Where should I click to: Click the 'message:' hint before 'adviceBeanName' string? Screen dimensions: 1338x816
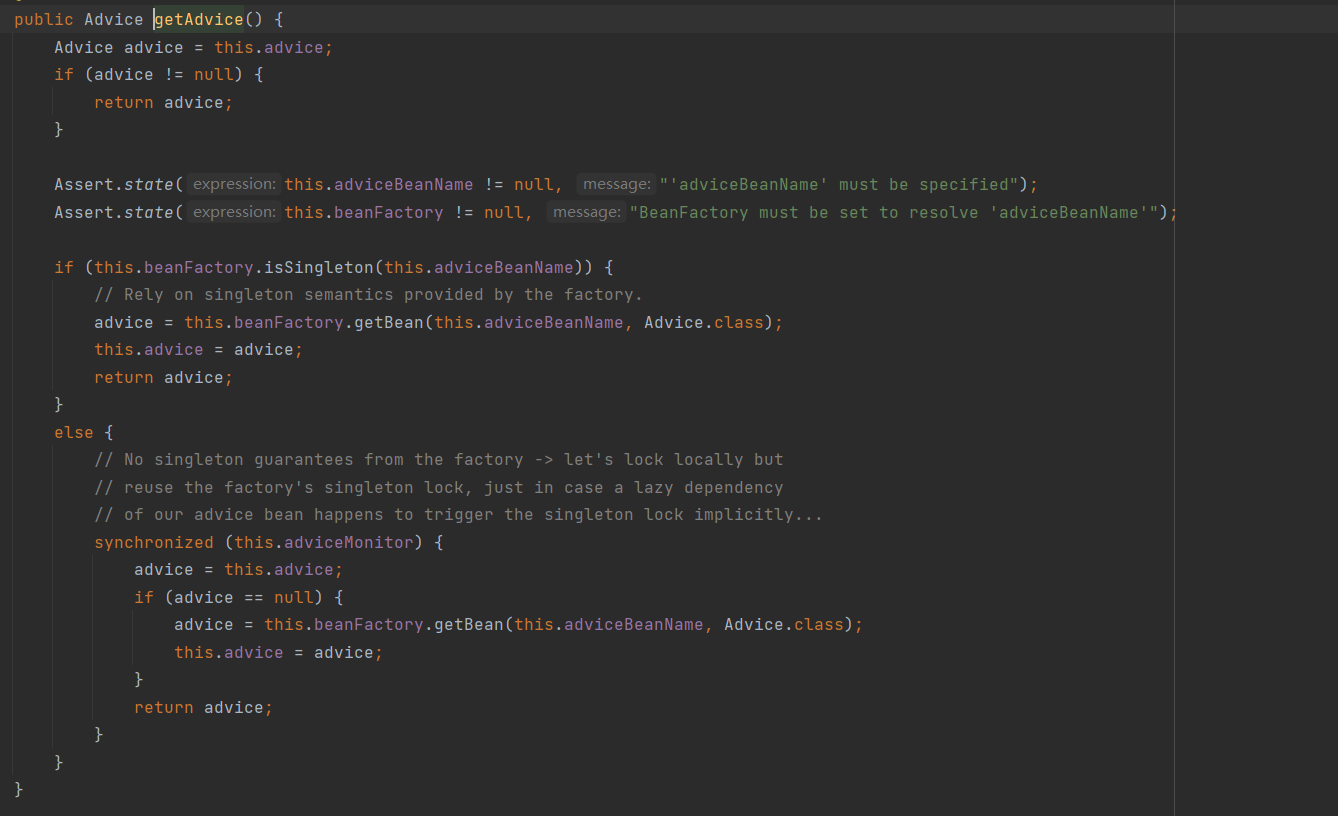tap(616, 184)
